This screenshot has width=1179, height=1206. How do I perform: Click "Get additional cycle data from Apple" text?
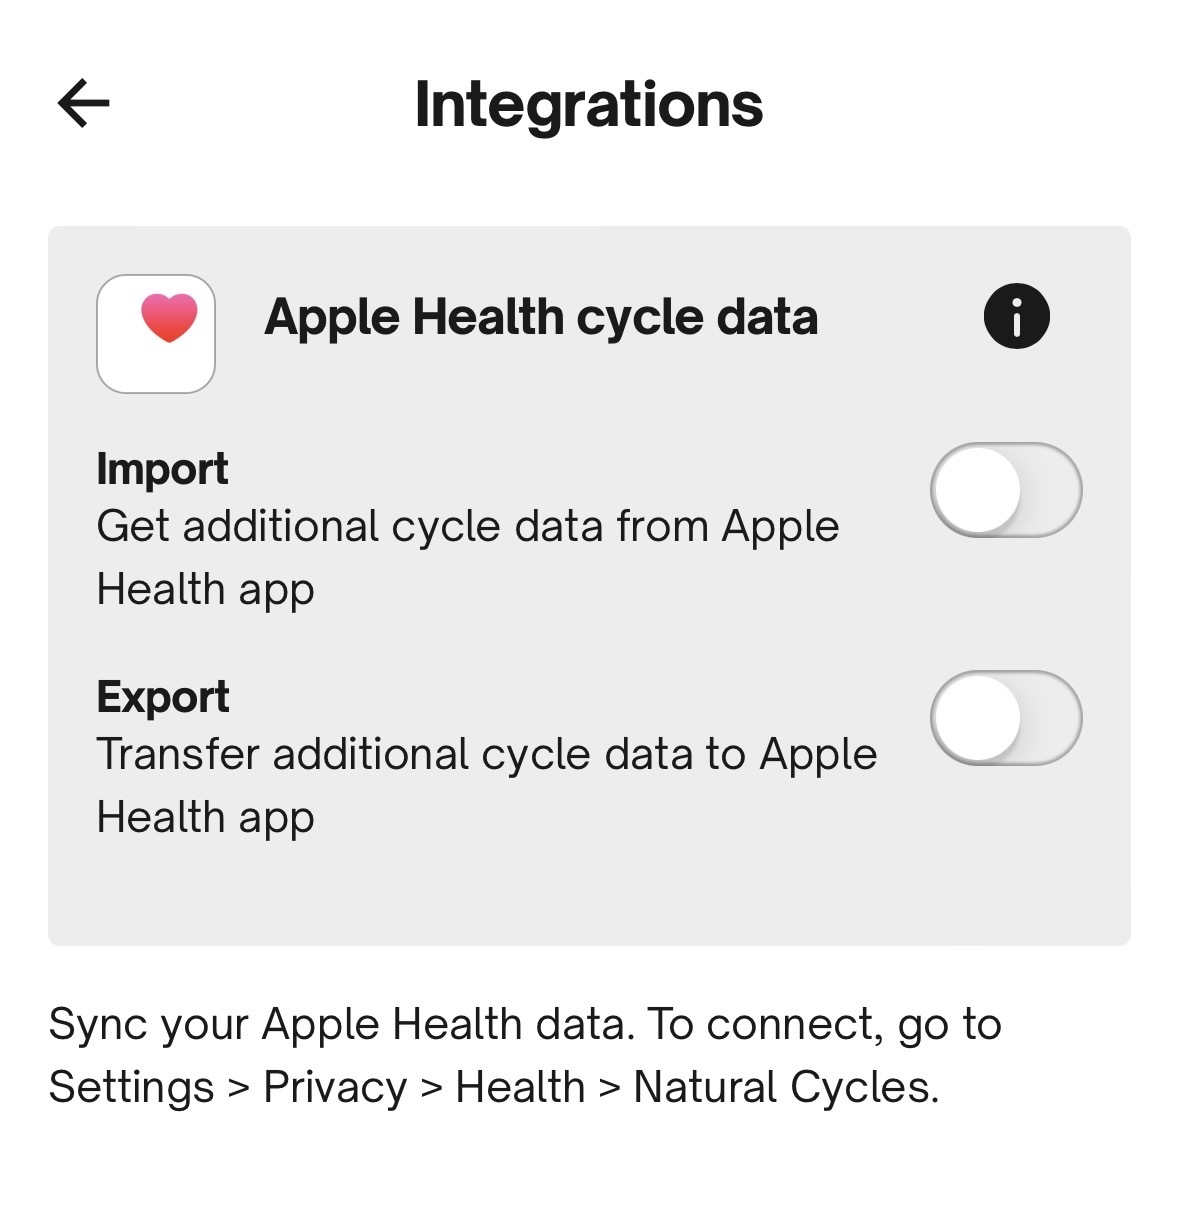[x=467, y=527]
